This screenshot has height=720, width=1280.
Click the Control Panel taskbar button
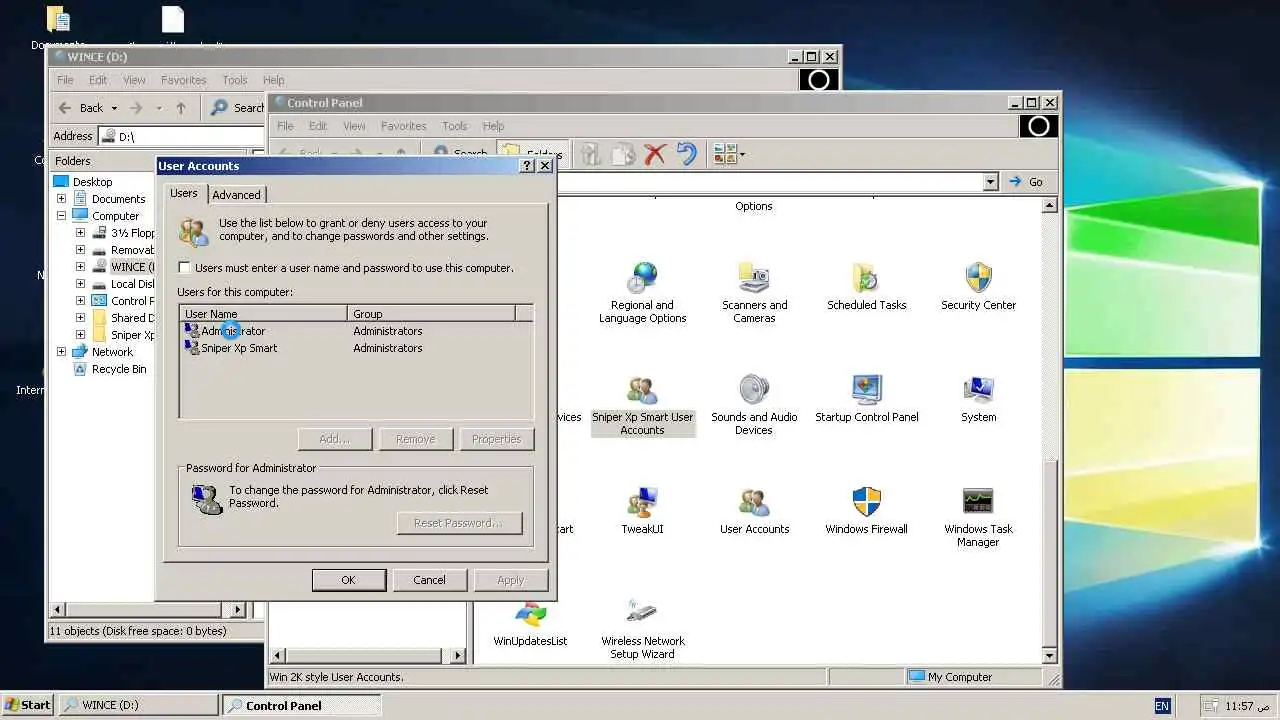coord(301,705)
